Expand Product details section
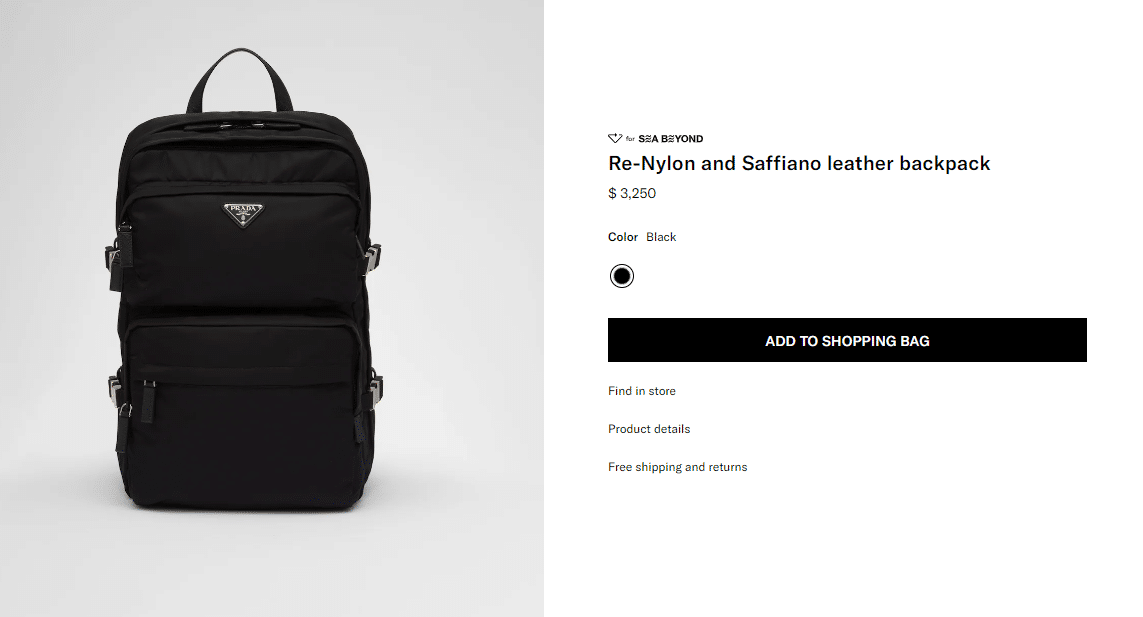1143x617 pixels. point(649,429)
